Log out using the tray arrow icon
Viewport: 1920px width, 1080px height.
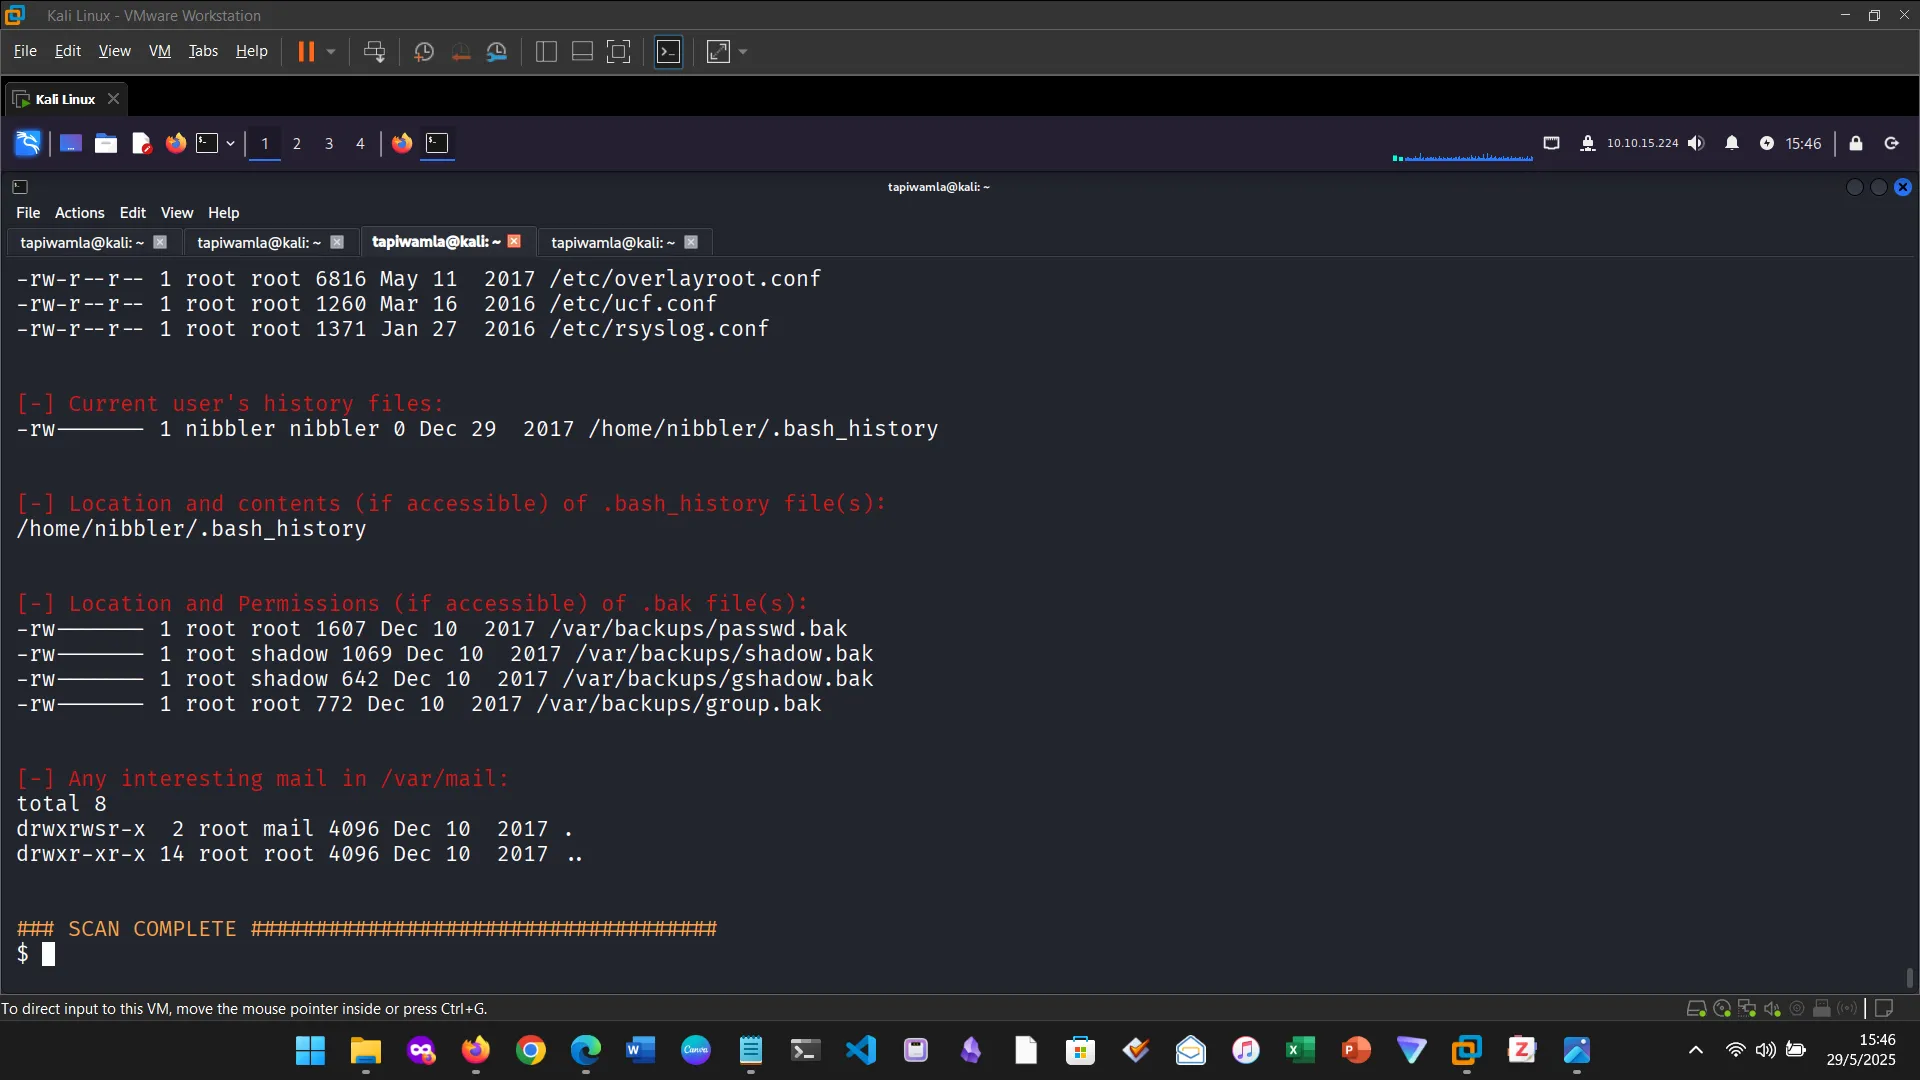tap(1891, 143)
